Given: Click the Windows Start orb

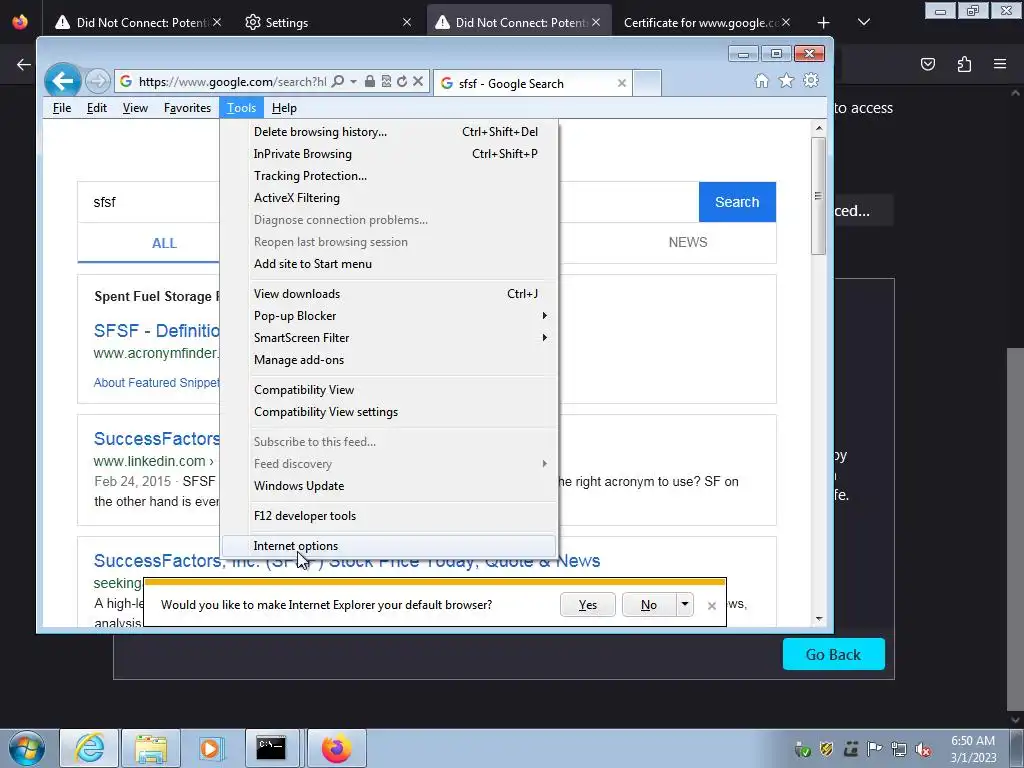Looking at the screenshot, I should point(26,748).
